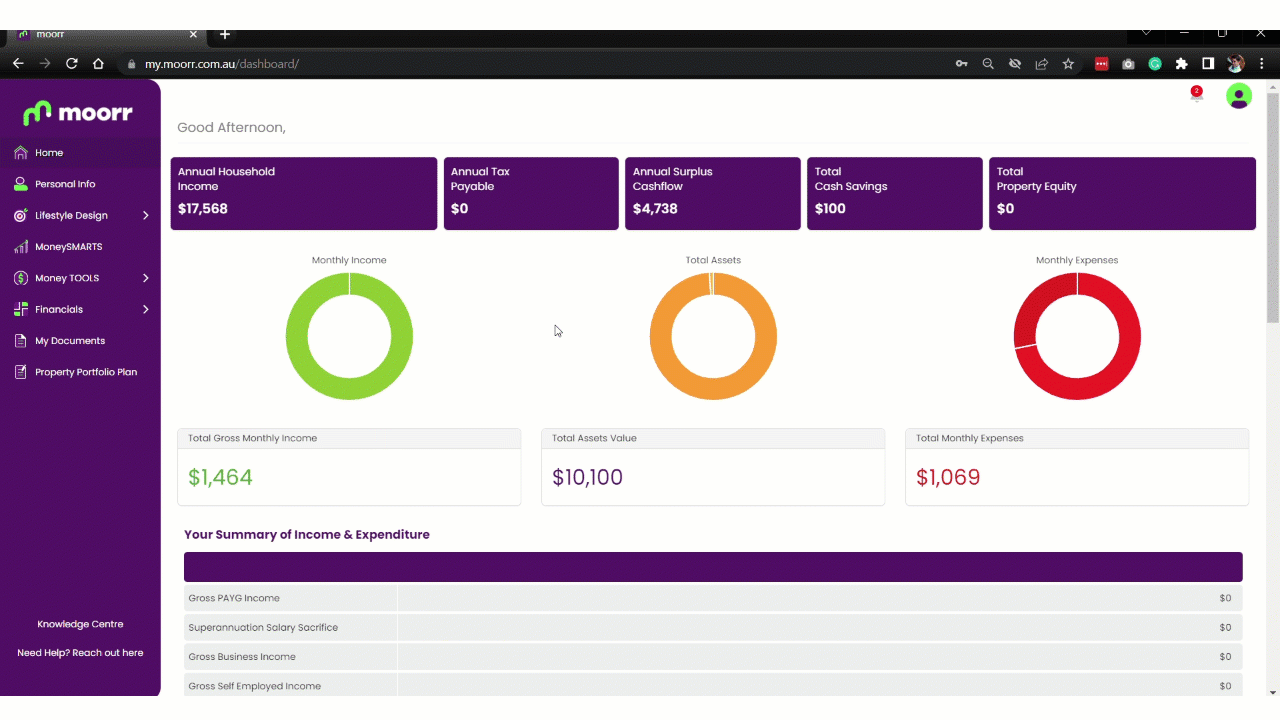Click Gross Self Employed Income row
This screenshot has width=1280, height=720.
(713, 686)
